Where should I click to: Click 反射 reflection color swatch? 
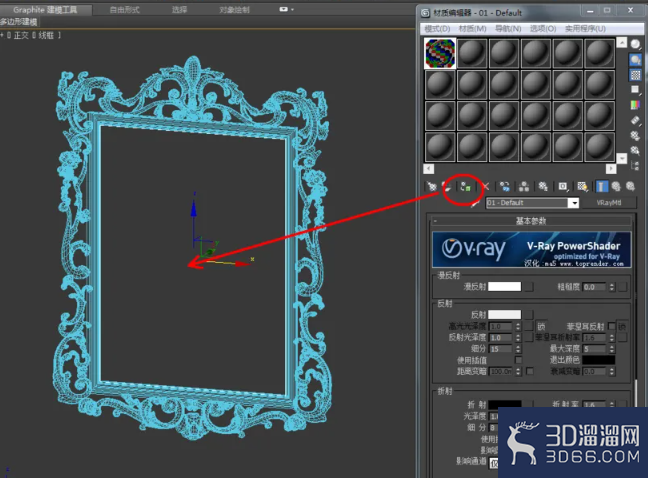tap(504, 315)
